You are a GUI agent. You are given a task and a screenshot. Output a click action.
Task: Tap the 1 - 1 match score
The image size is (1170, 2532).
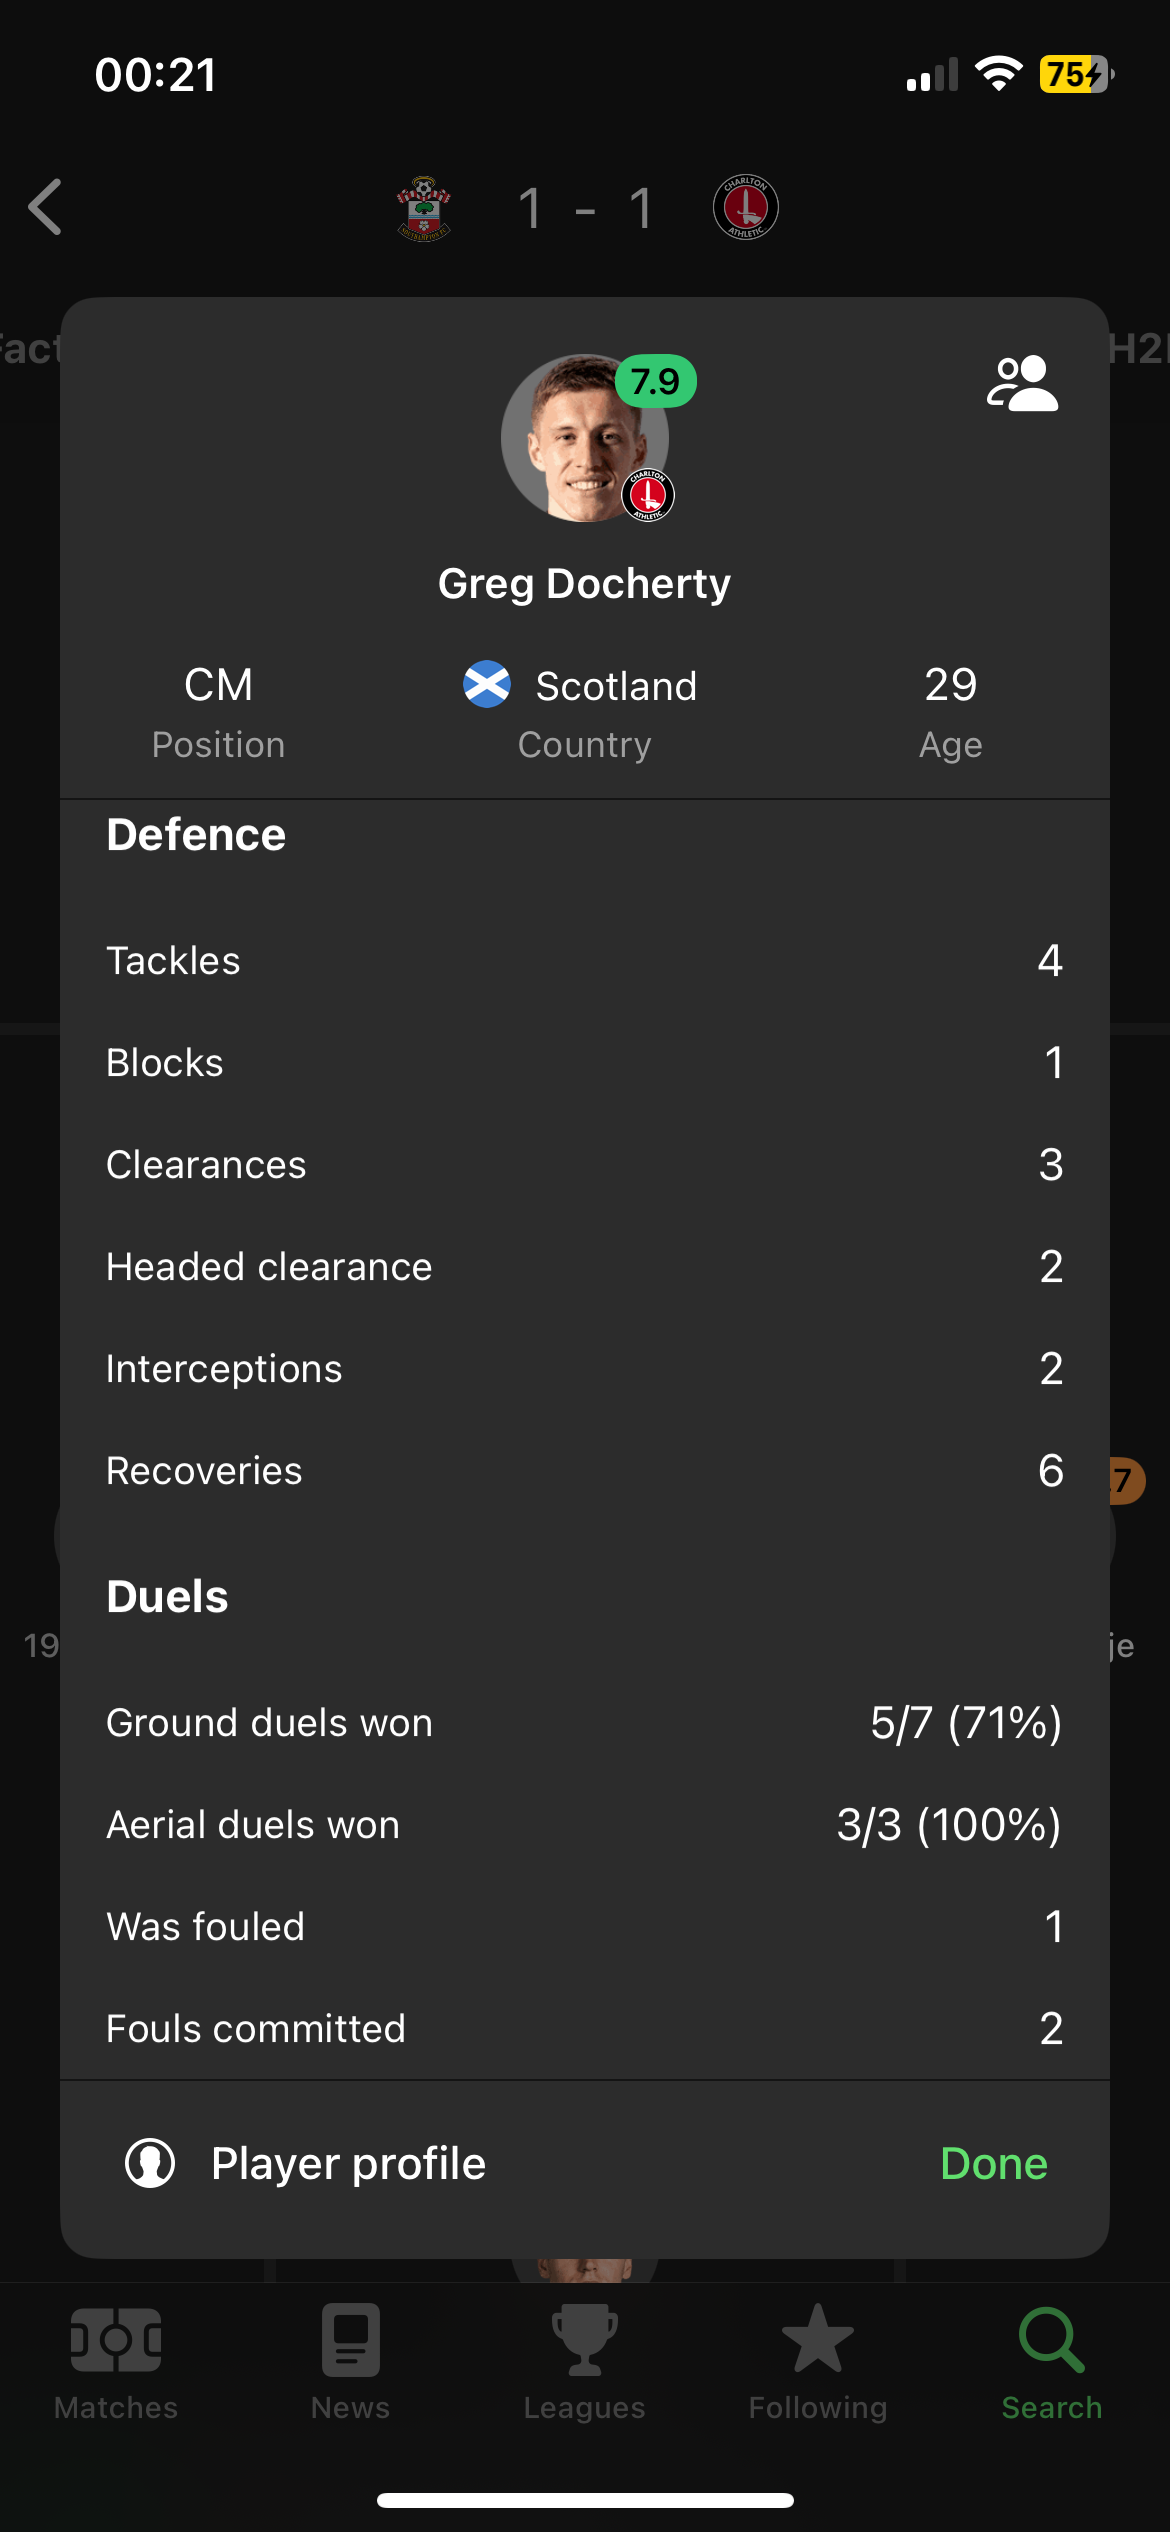click(x=585, y=209)
